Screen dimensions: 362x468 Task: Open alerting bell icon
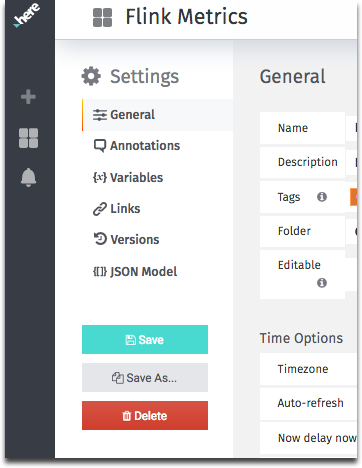pos(28,177)
